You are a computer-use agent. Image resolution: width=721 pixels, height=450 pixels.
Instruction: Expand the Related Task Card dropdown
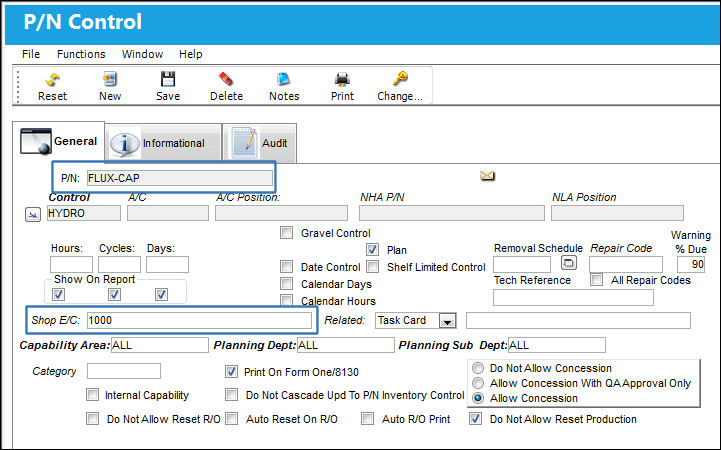tap(447, 320)
